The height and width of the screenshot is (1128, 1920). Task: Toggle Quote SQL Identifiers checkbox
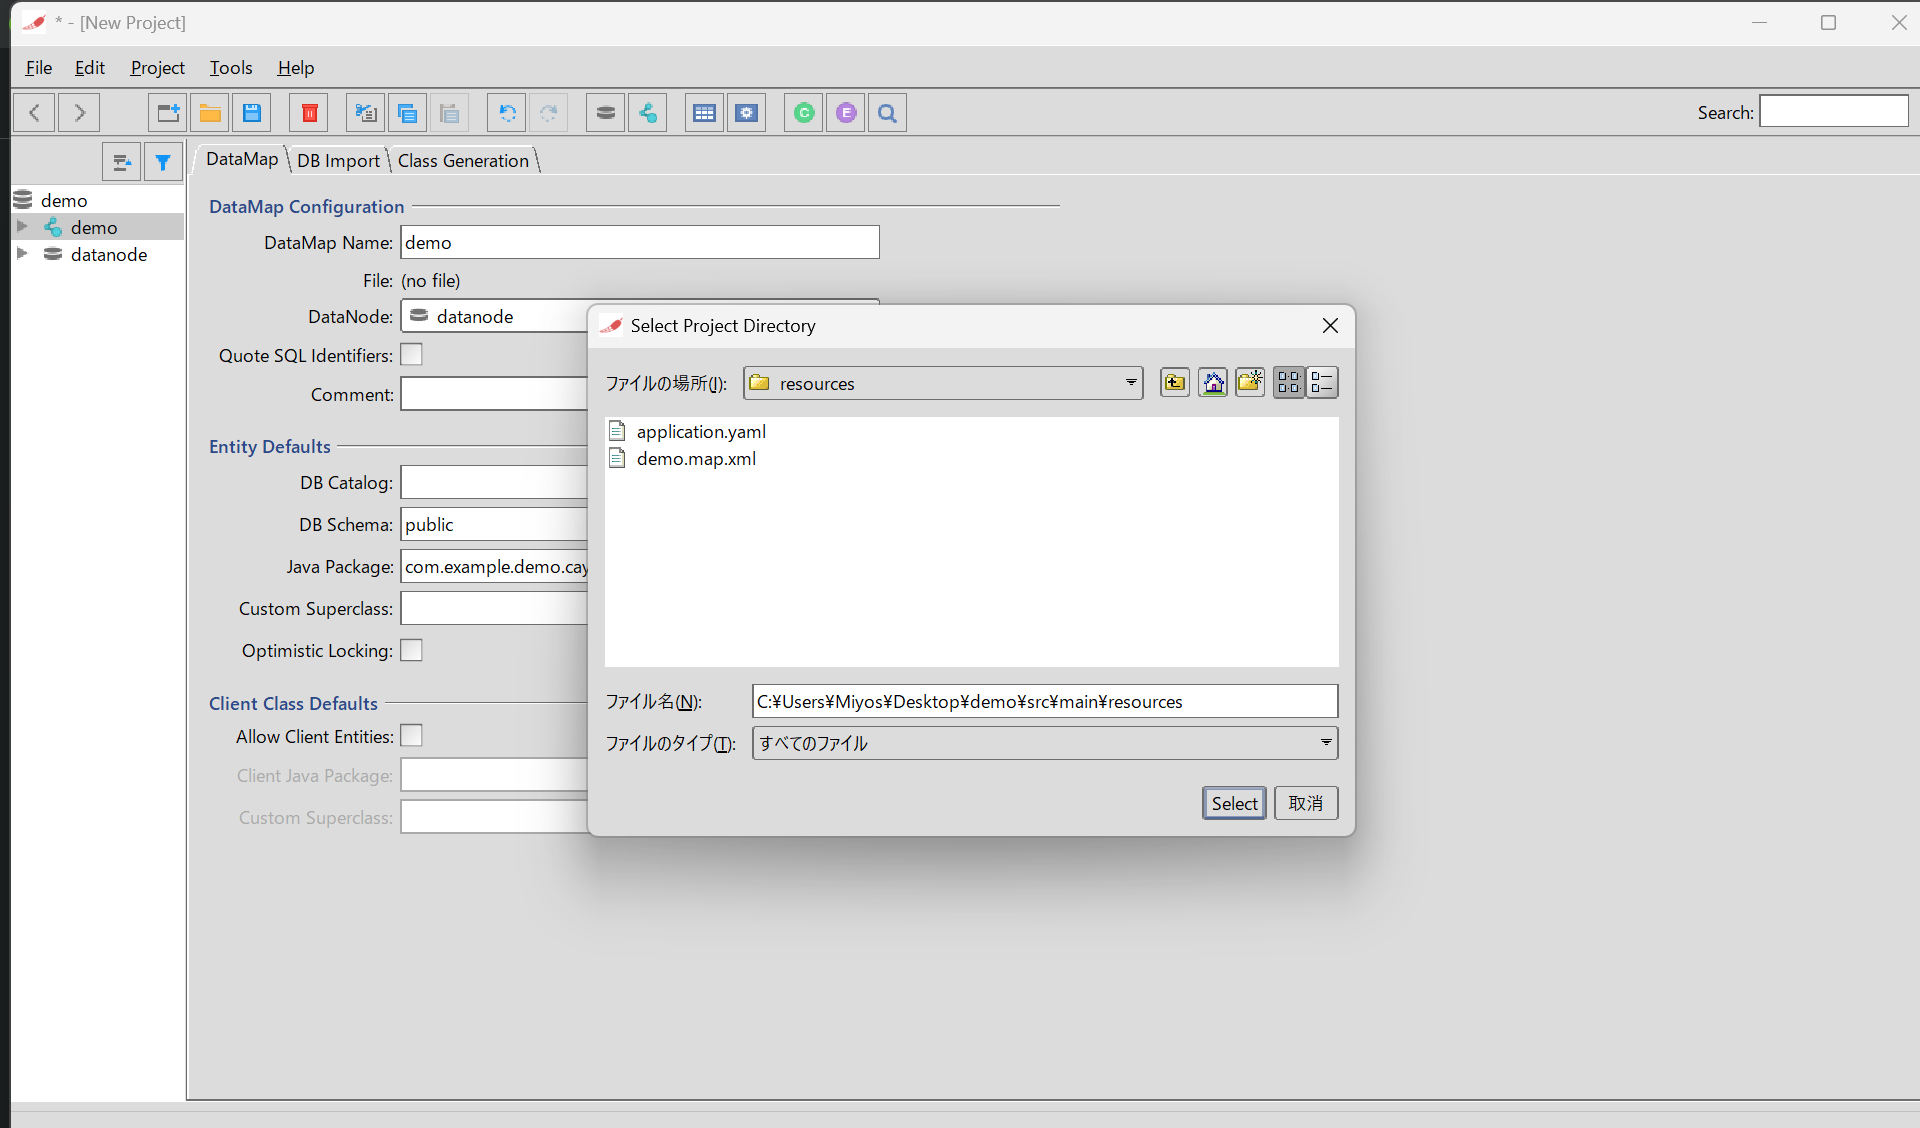[411, 355]
